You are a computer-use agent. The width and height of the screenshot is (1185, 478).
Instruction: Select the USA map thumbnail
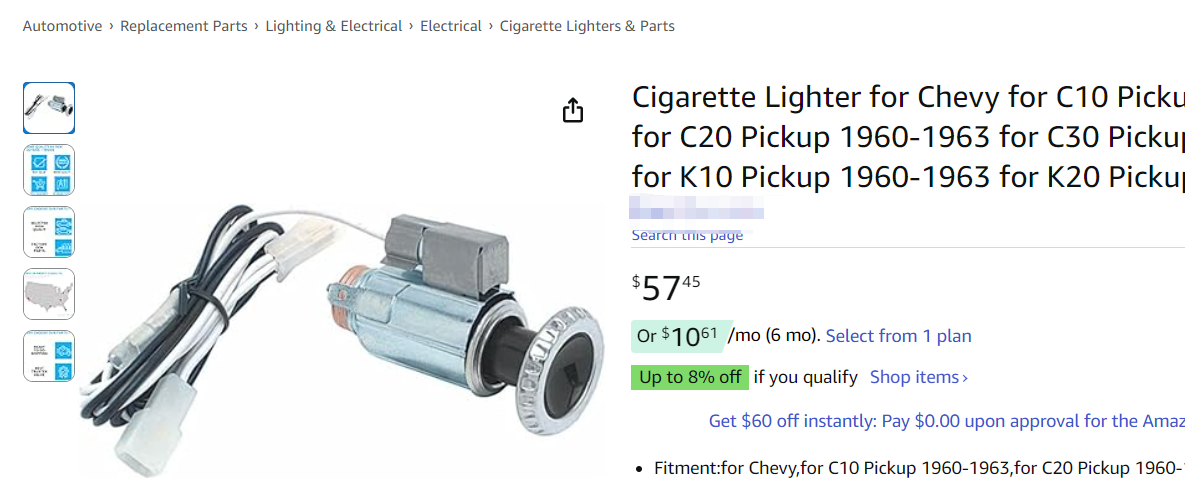pos(49,294)
